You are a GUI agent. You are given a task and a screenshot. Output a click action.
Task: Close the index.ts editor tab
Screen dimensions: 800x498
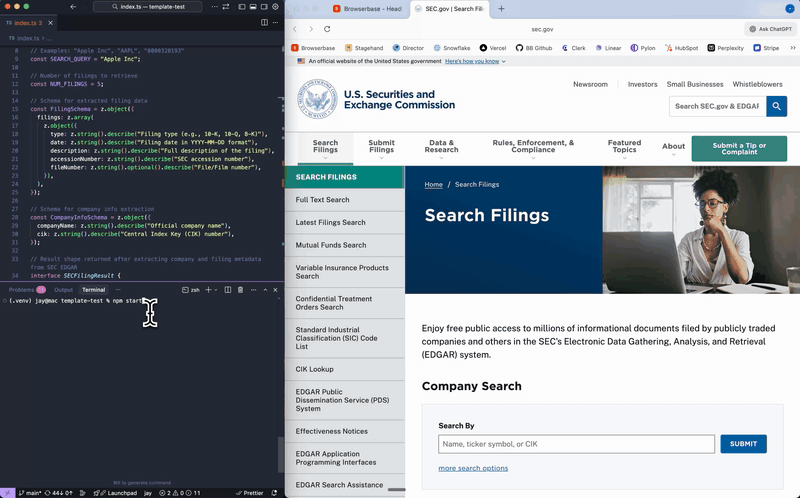click(x=51, y=23)
